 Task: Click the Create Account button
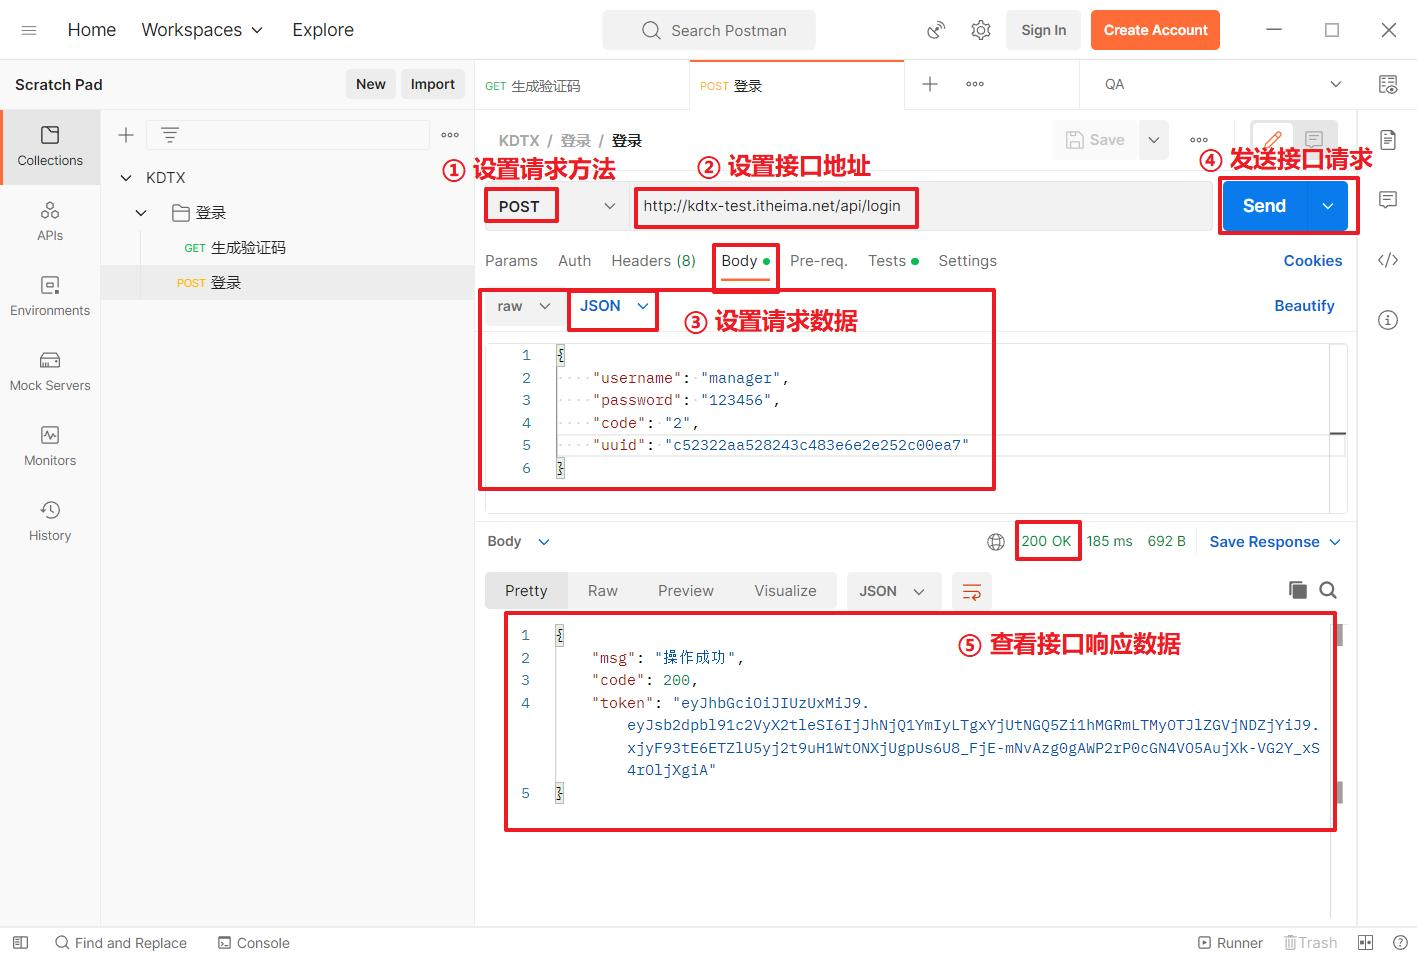(1155, 30)
